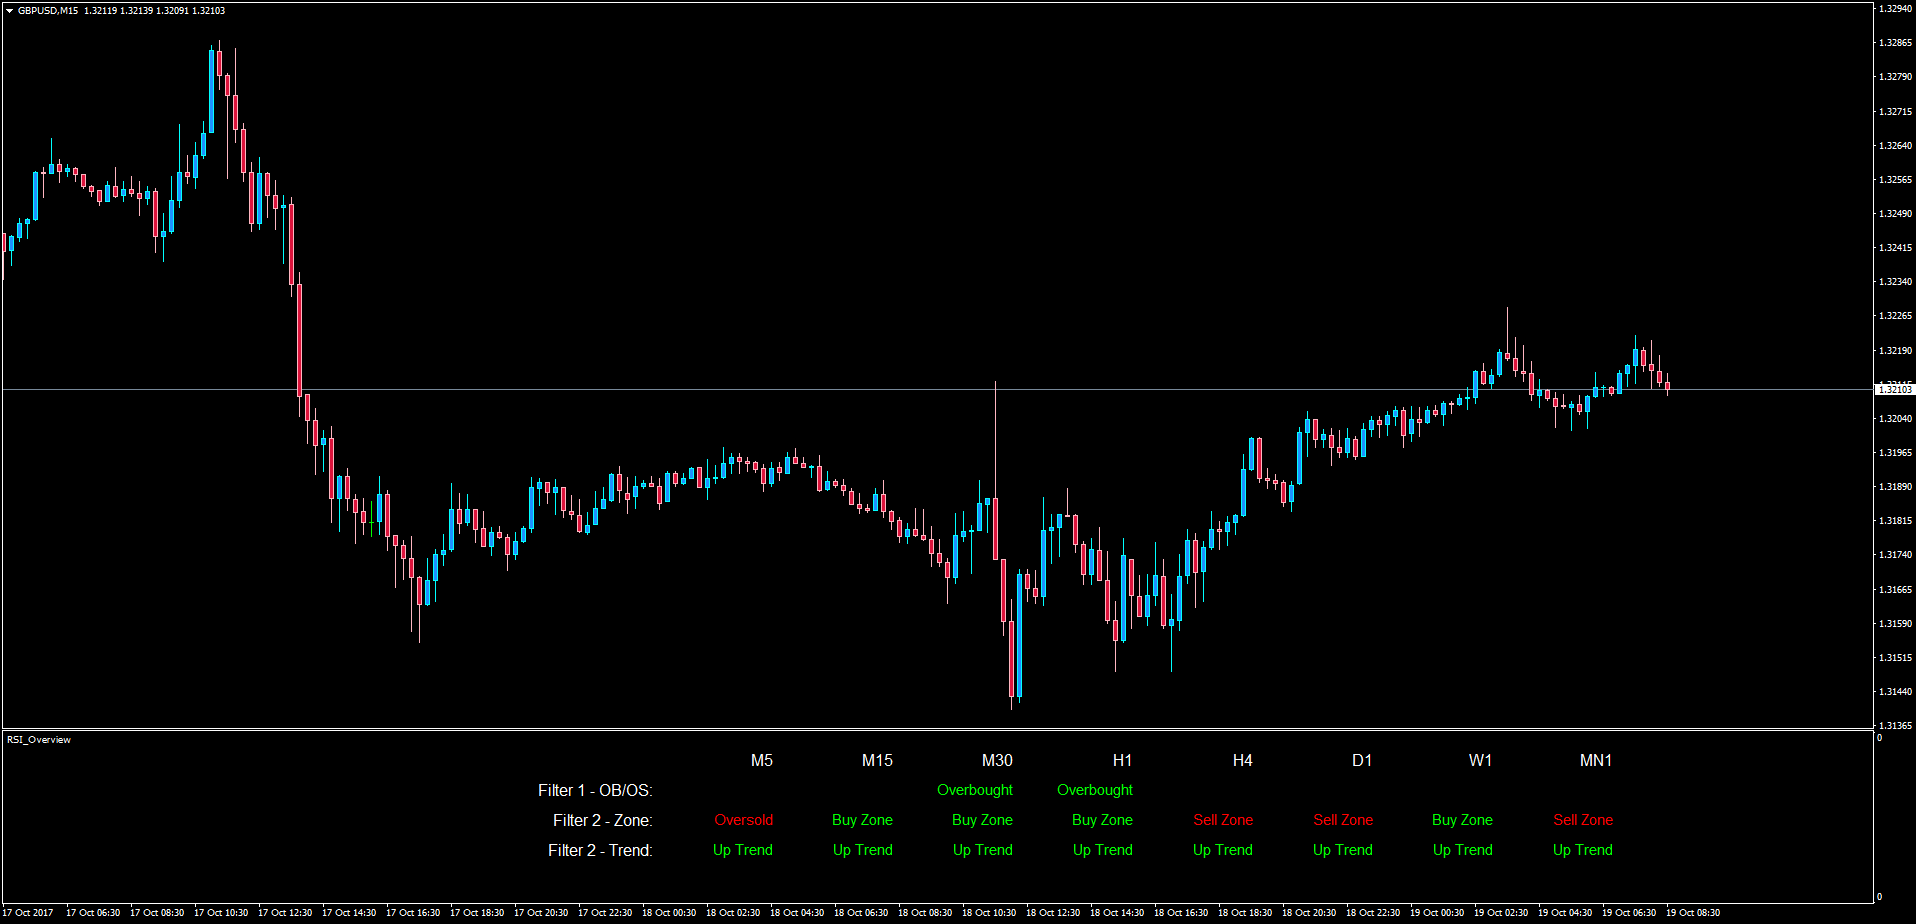
Task: Click the Buy Zone value under M15
Action: (862, 820)
